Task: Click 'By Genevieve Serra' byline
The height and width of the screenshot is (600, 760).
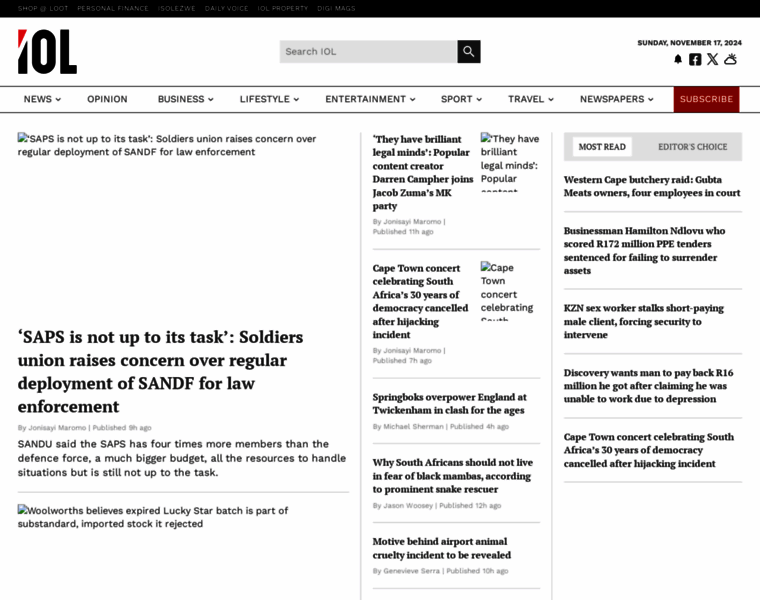Action: (406, 571)
